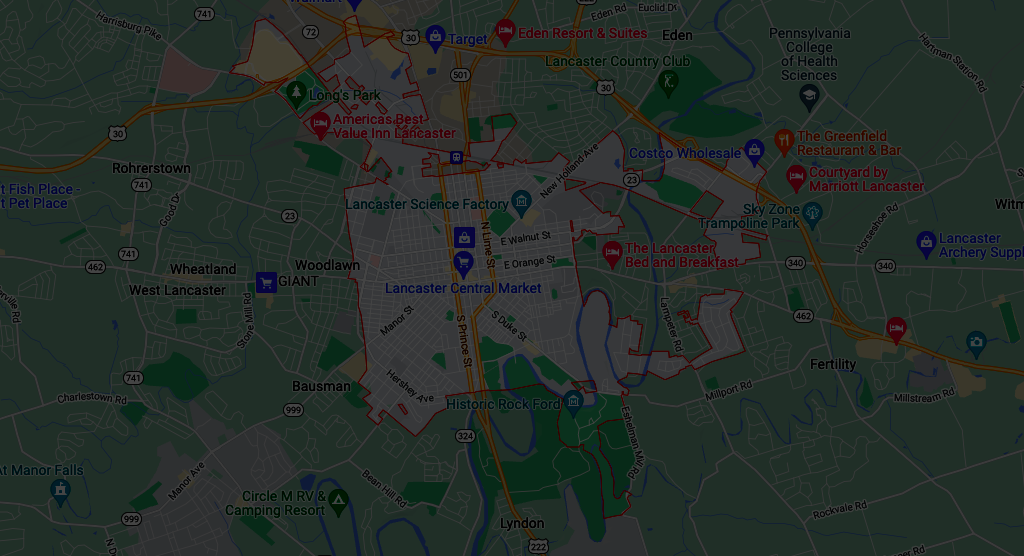Click the camera attraction pin near Millstream Rd
Screen dimensions: 1024x556
(x=976, y=344)
